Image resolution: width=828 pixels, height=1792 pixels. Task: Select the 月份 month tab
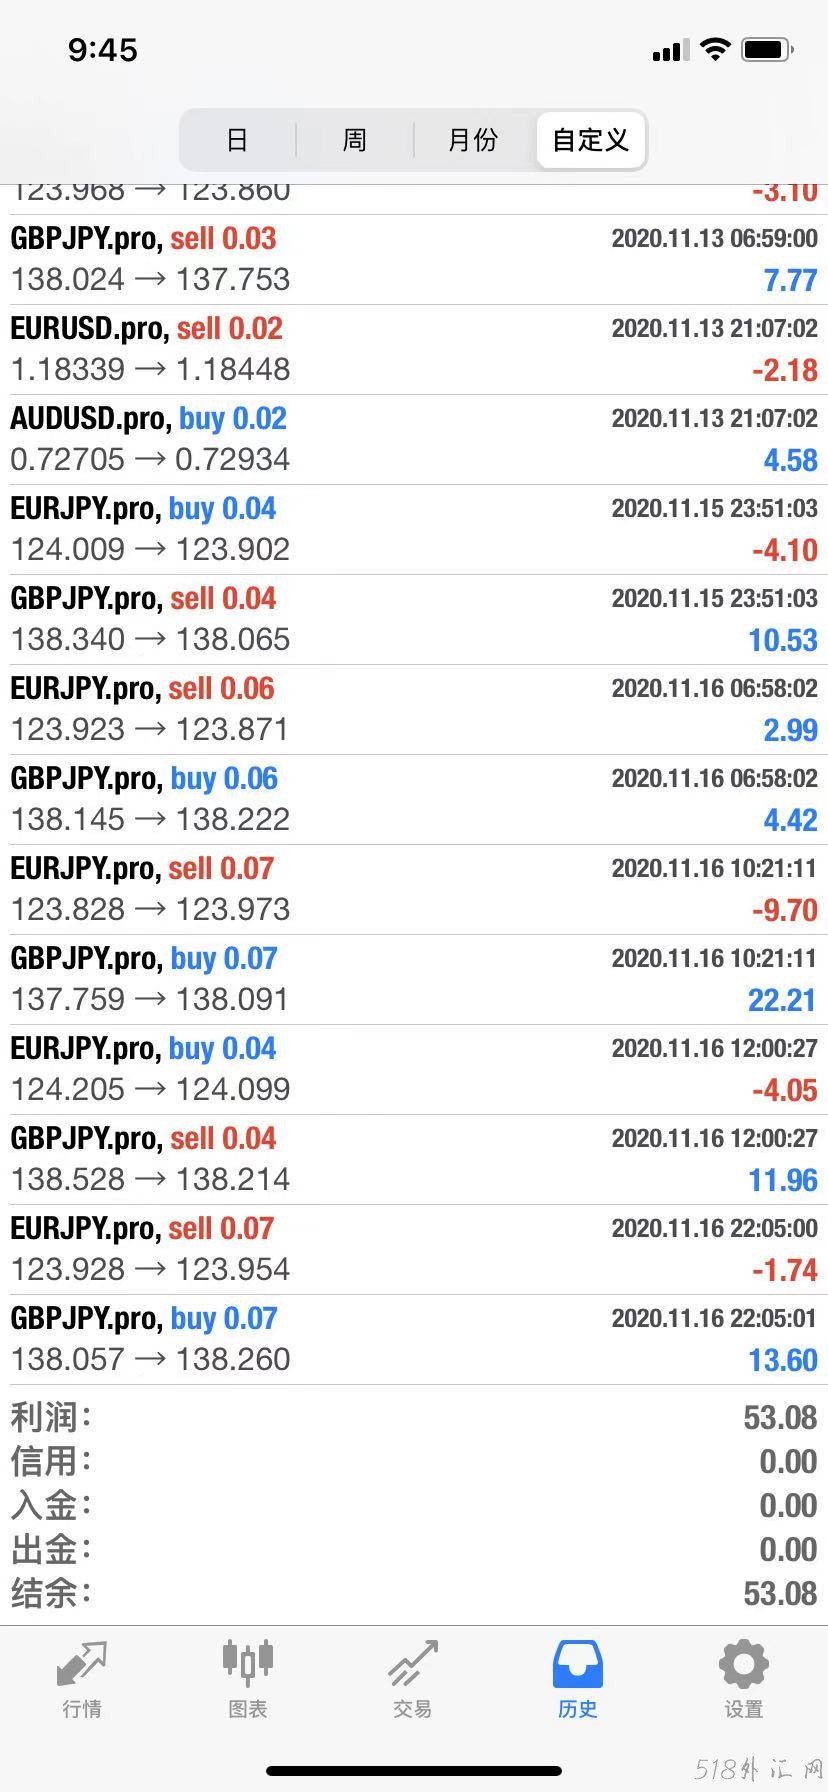(x=473, y=140)
